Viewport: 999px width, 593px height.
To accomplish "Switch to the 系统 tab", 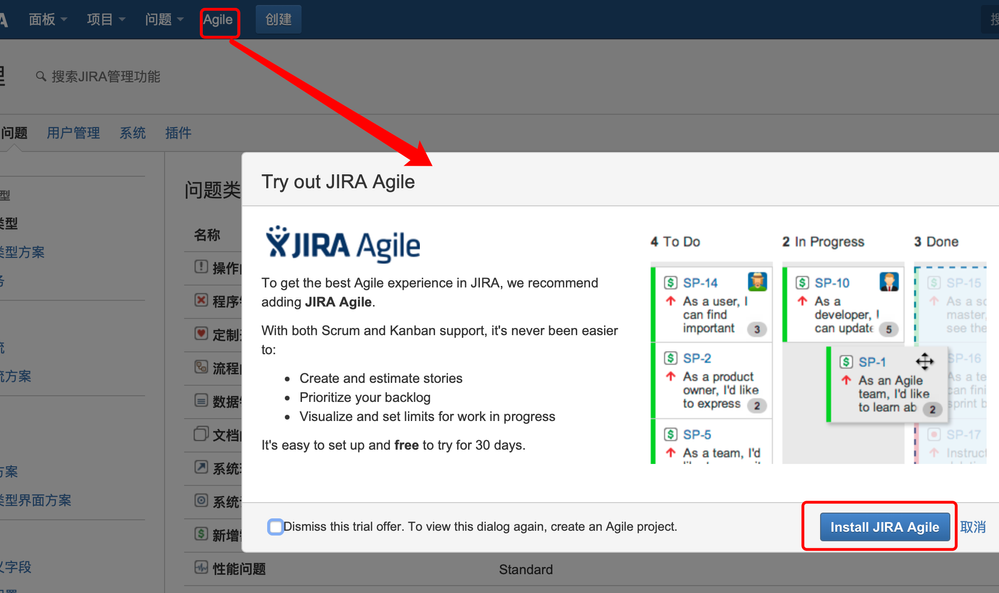I will (x=133, y=132).
